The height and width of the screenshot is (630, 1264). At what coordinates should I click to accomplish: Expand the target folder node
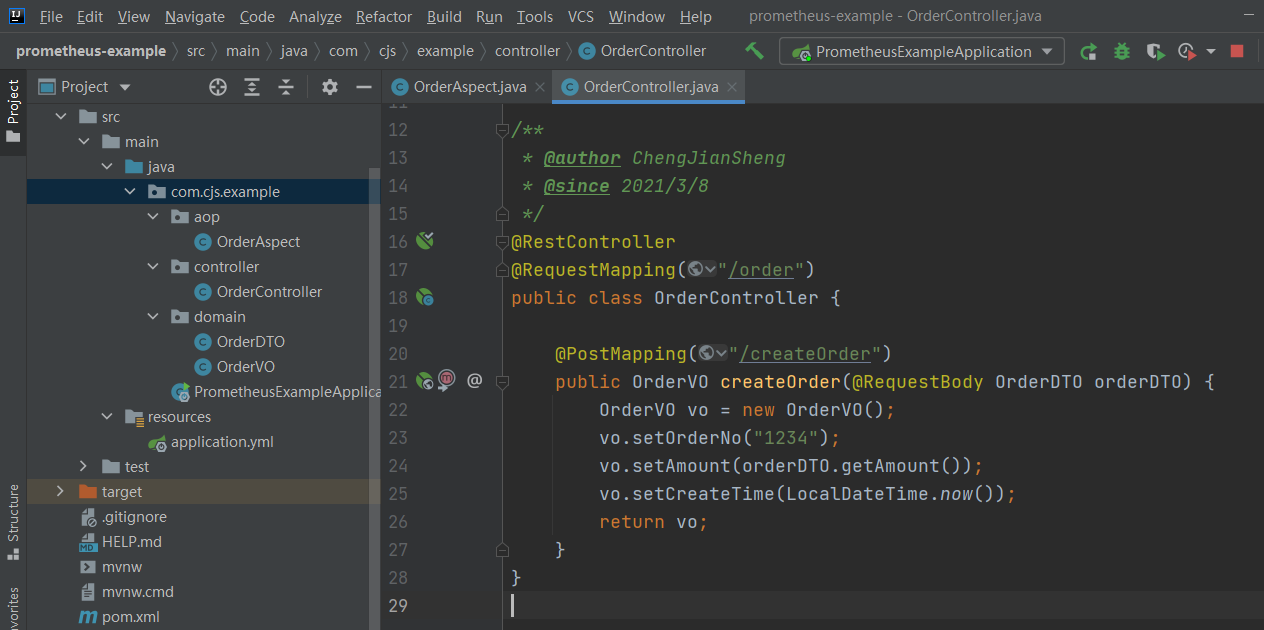click(61, 492)
